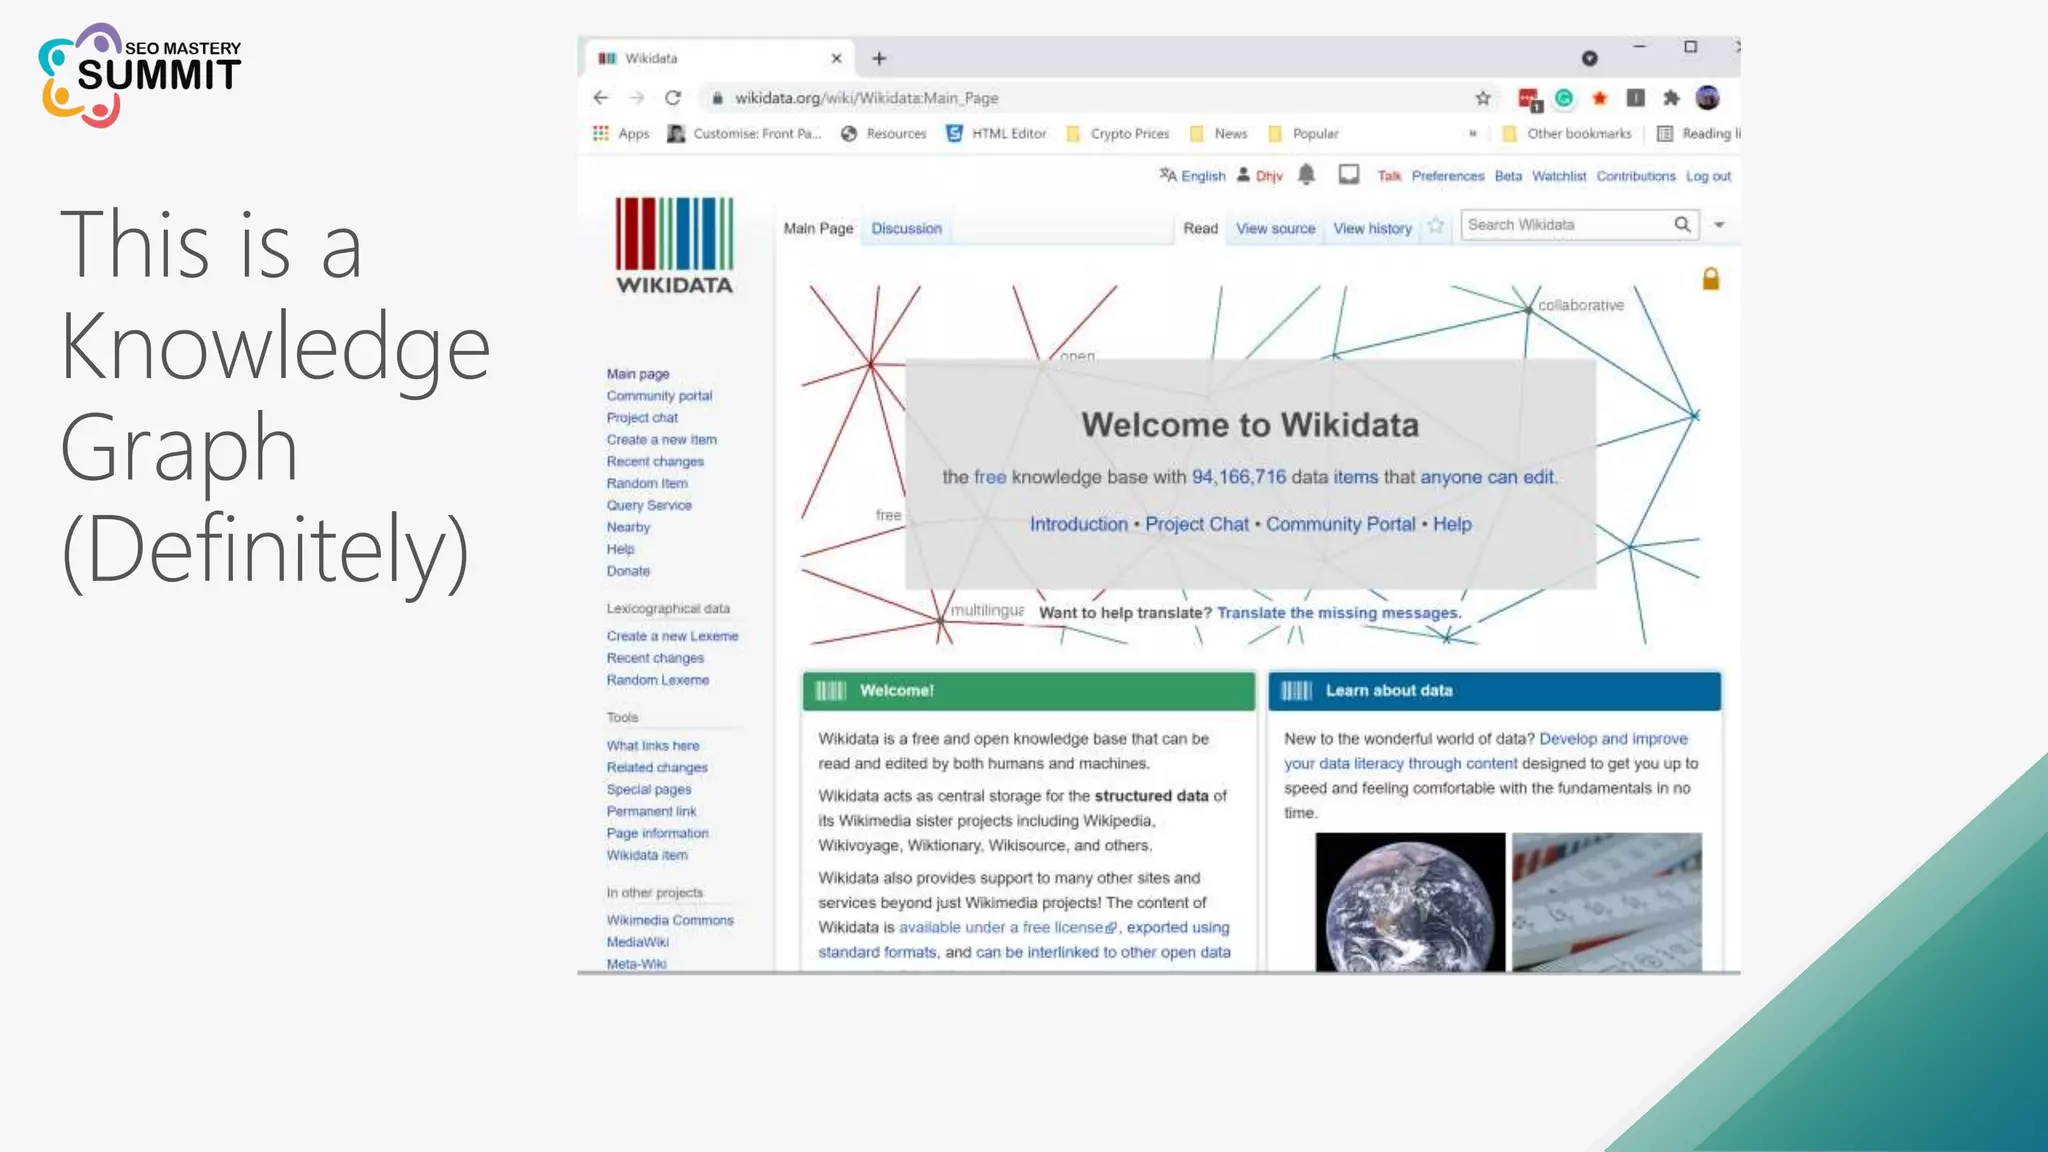This screenshot has height=1152, width=2048.
Task: Open the HTML Editor bookmark
Action: (997, 133)
